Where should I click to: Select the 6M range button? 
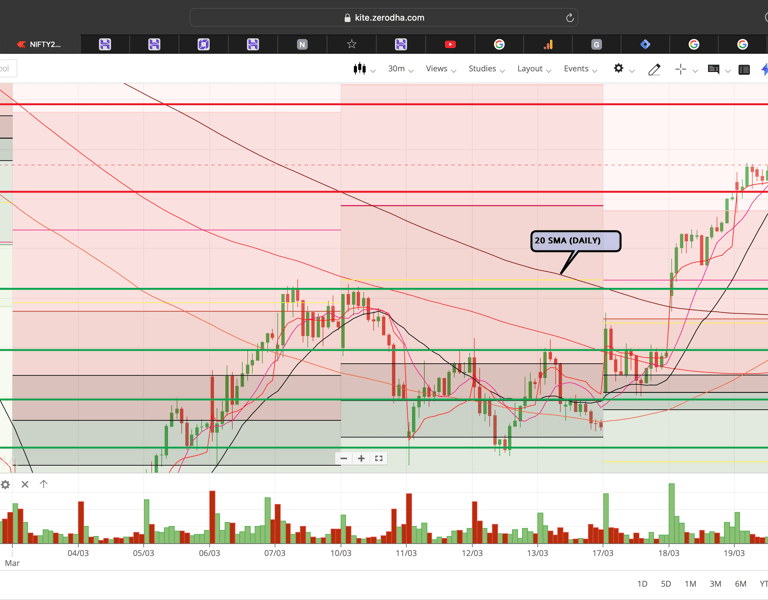pyautogui.click(x=740, y=584)
